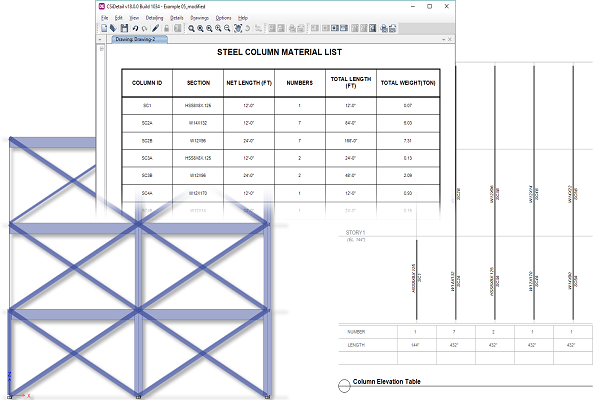
Task: Open the File menu
Action: point(104,18)
